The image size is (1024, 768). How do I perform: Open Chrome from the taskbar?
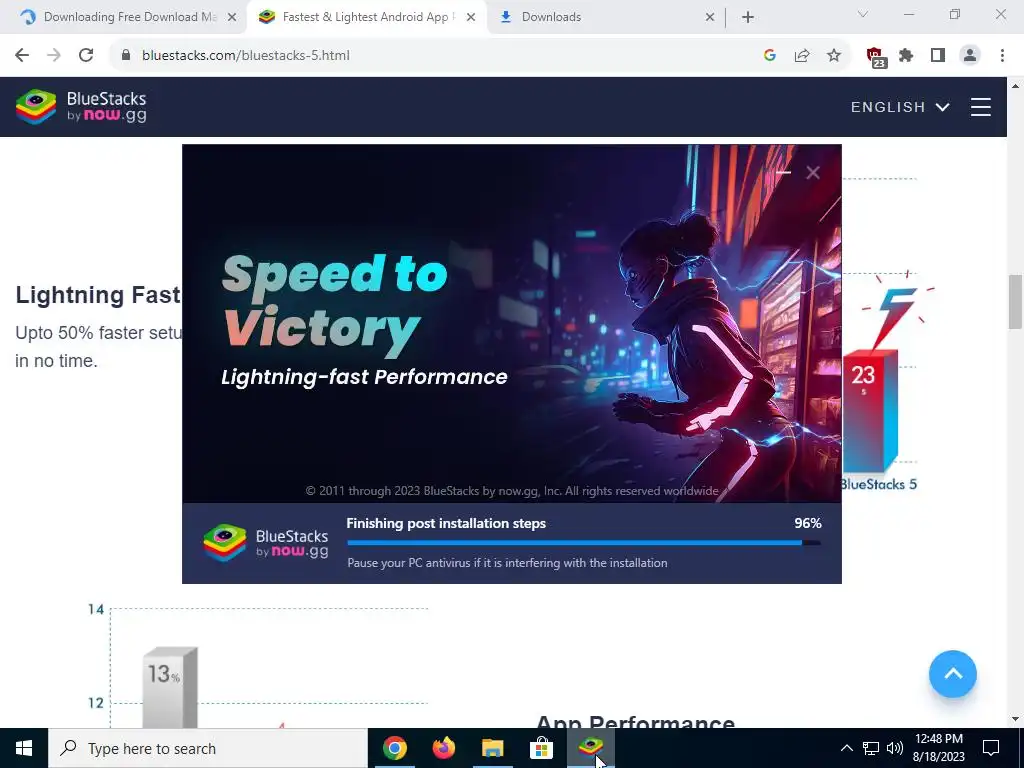coord(394,748)
